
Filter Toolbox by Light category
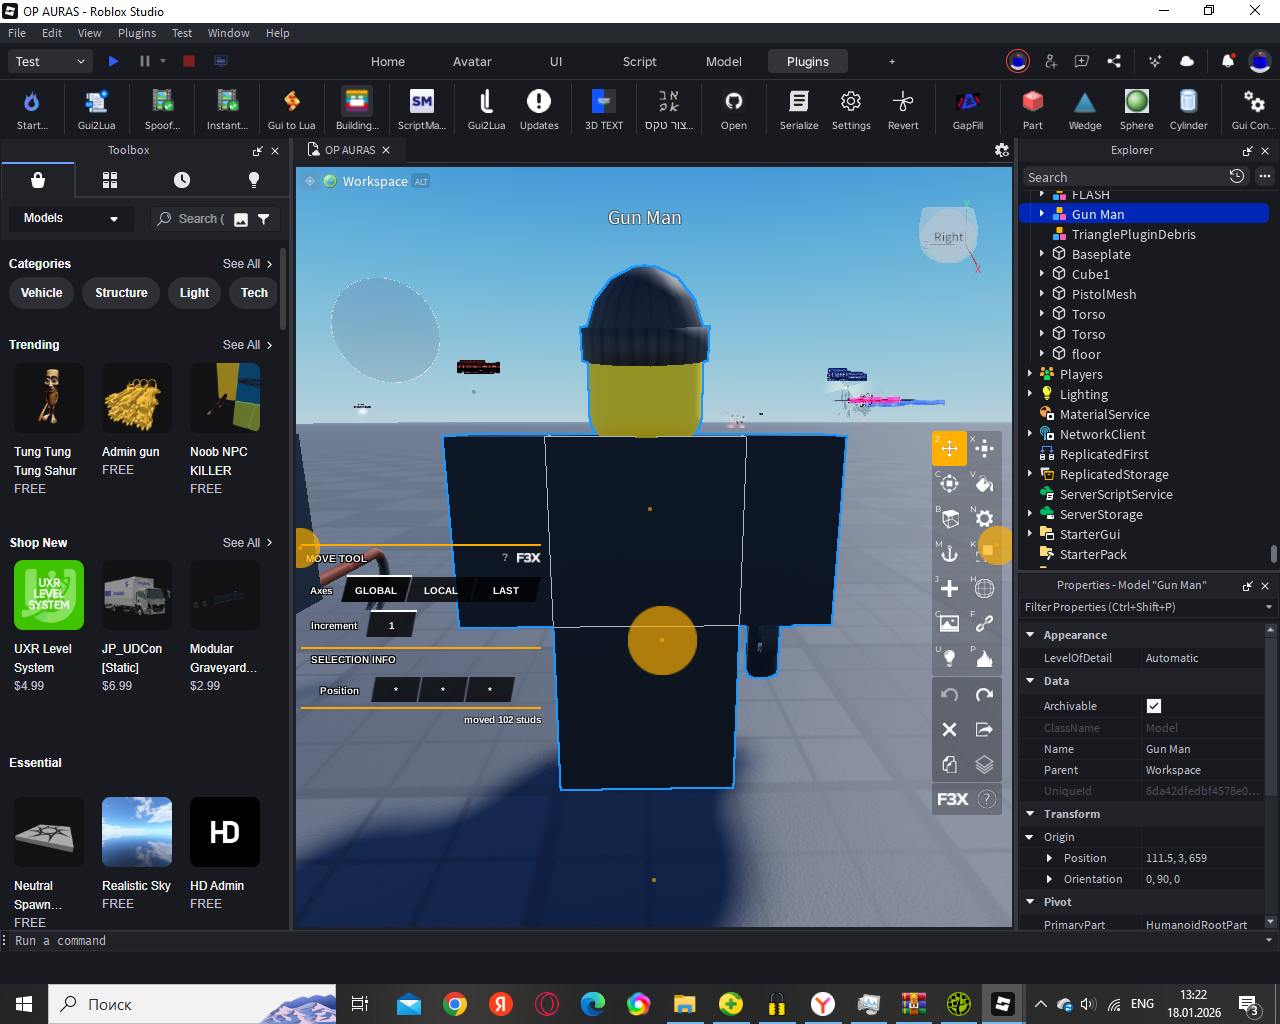pos(194,293)
